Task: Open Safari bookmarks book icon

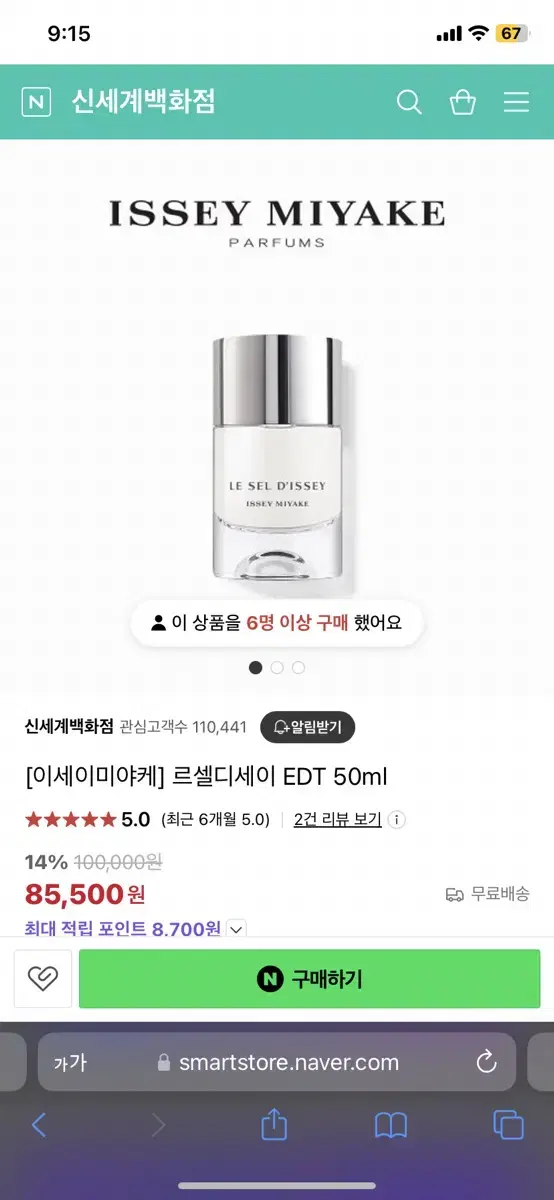Action: tap(391, 1126)
